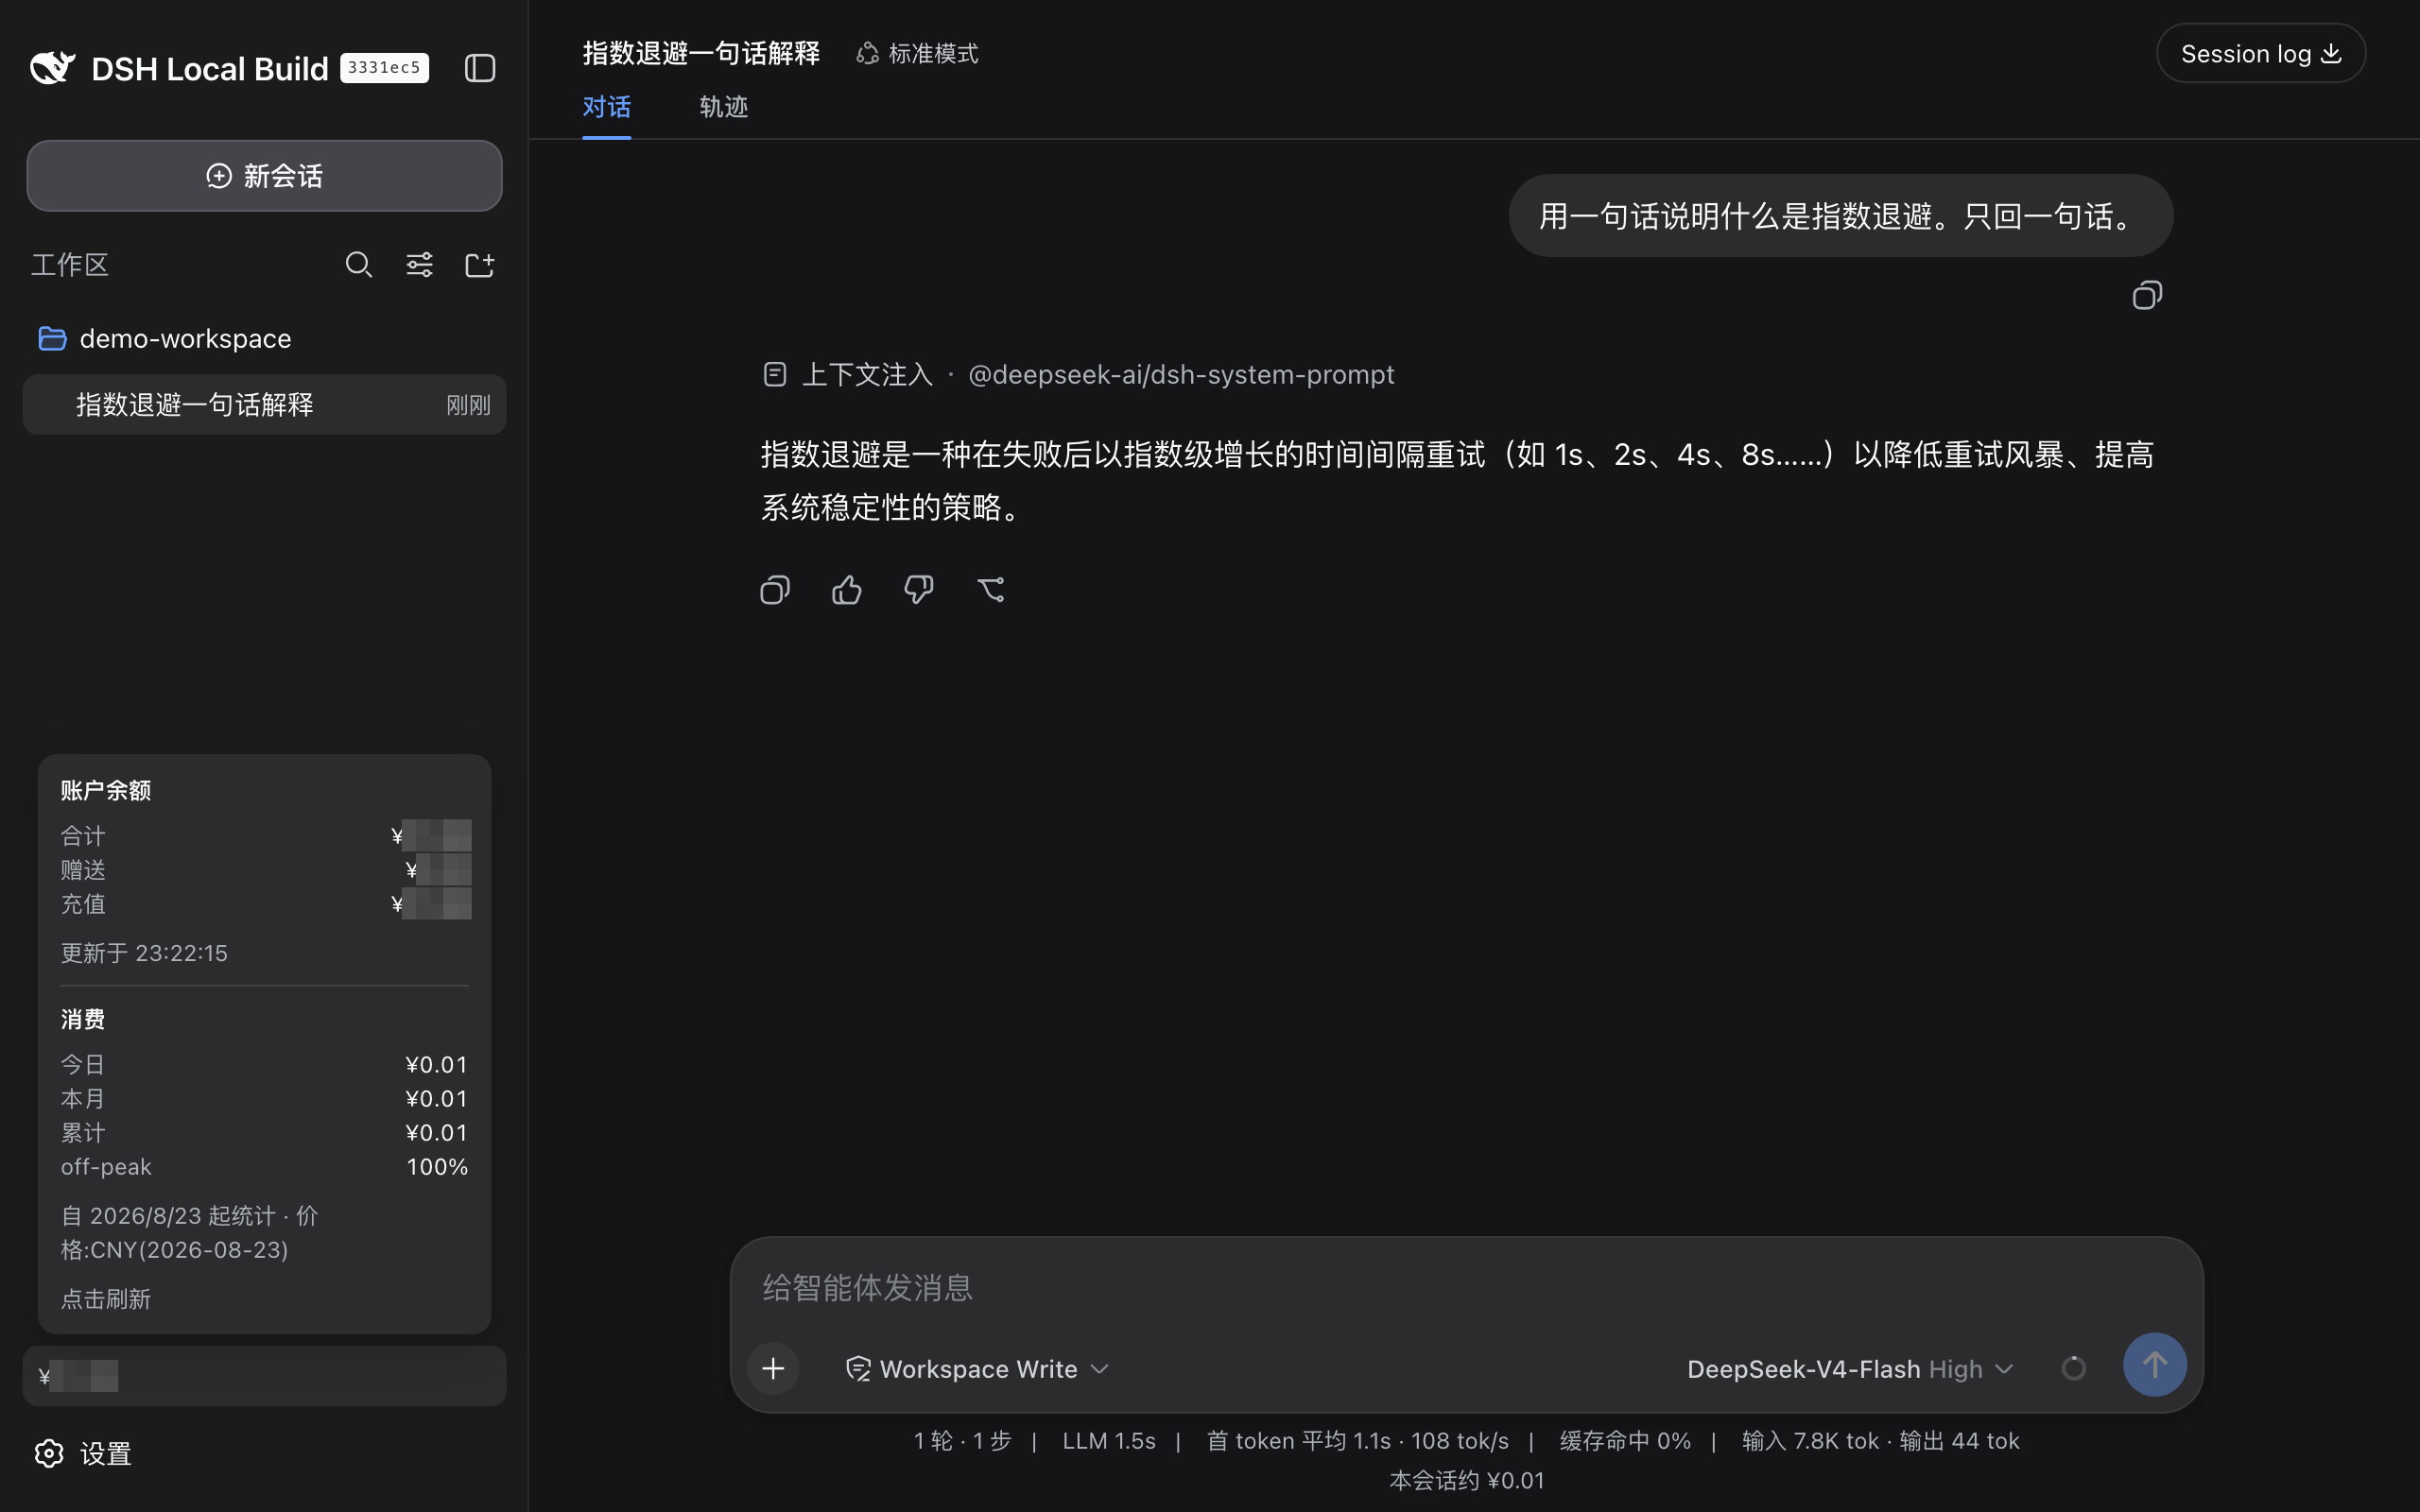Click the 上下文注入 context document icon
The width and height of the screenshot is (2420, 1512).
[x=775, y=375]
